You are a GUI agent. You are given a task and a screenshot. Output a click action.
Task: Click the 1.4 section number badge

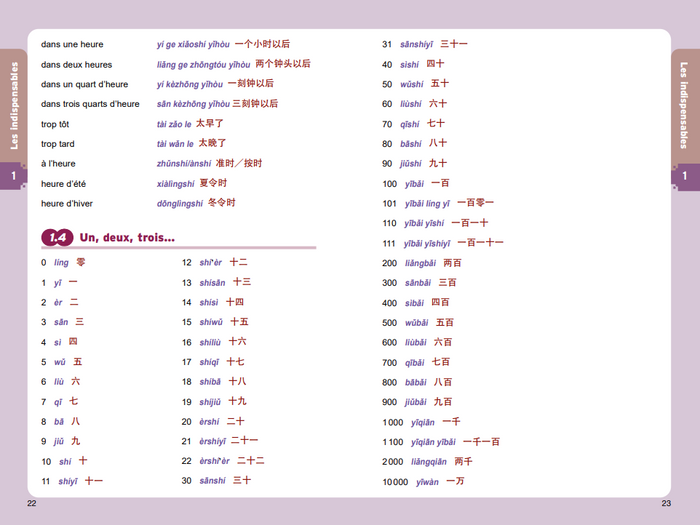click(x=56, y=238)
